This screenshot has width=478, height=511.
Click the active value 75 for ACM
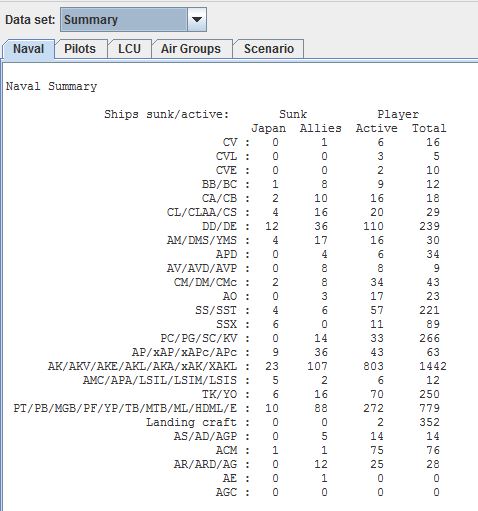click(x=377, y=450)
